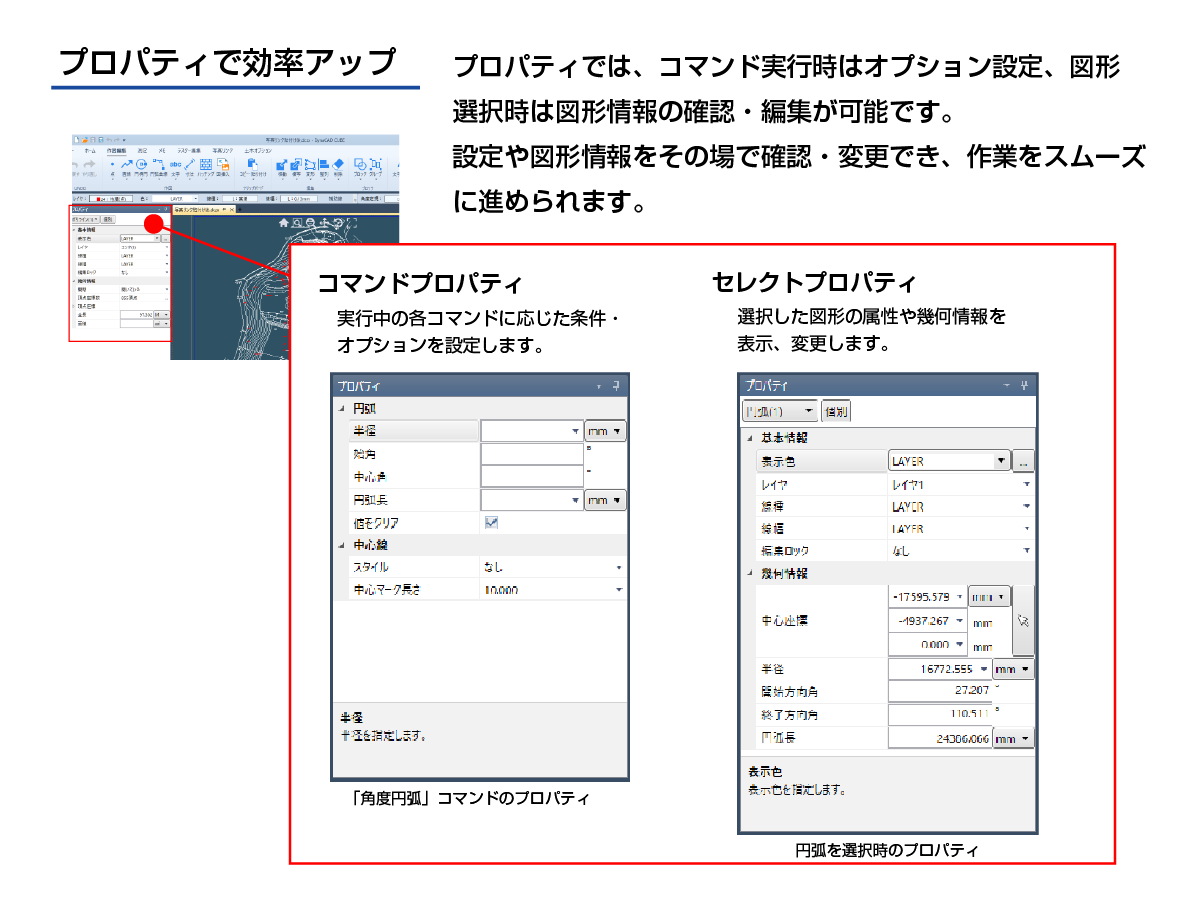Click the block tool icon in DynaCAD ribbon
Image resolution: width=1200 pixels, height=900 pixels.
[360, 164]
